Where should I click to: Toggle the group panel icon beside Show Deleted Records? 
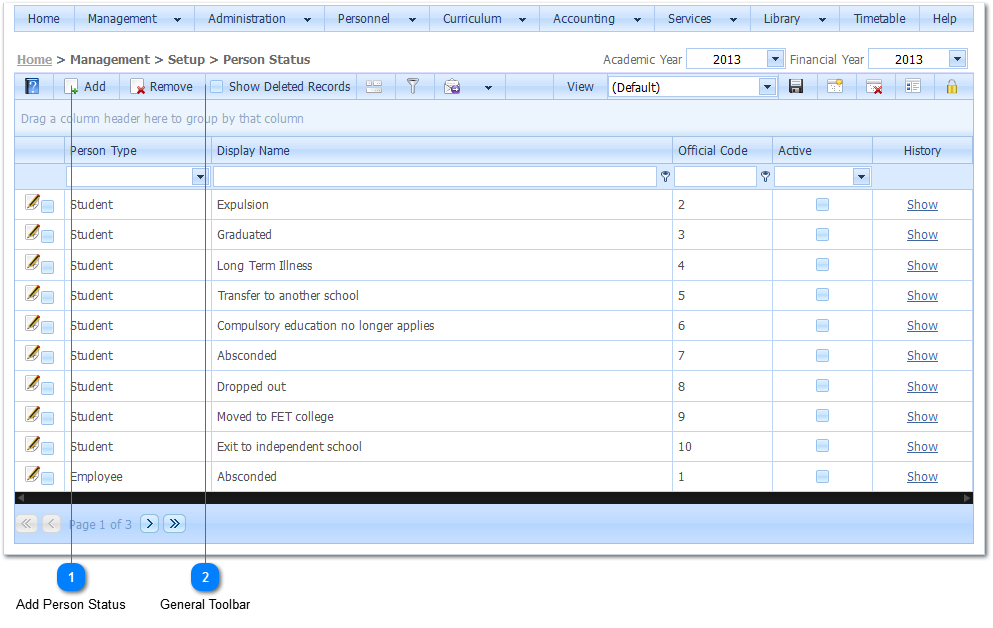[x=374, y=87]
